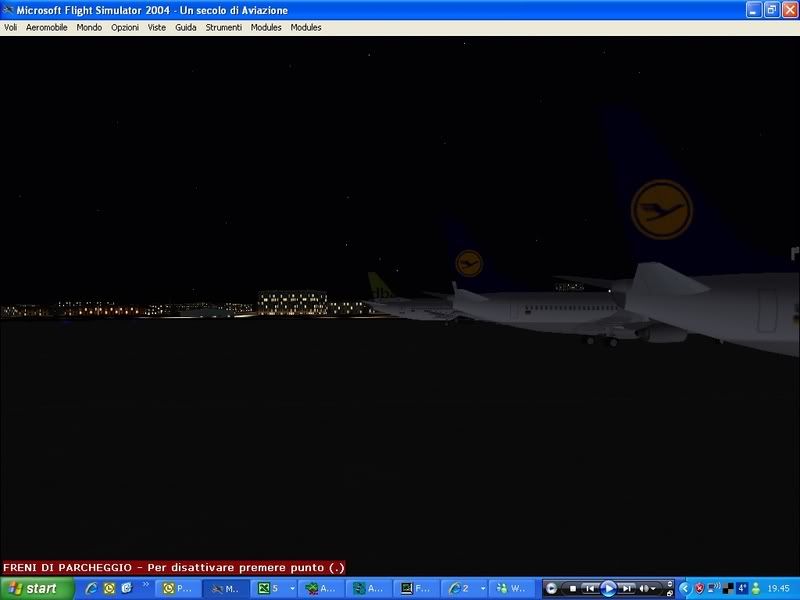
Task: Click the Windows start button
Action: point(37,589)
